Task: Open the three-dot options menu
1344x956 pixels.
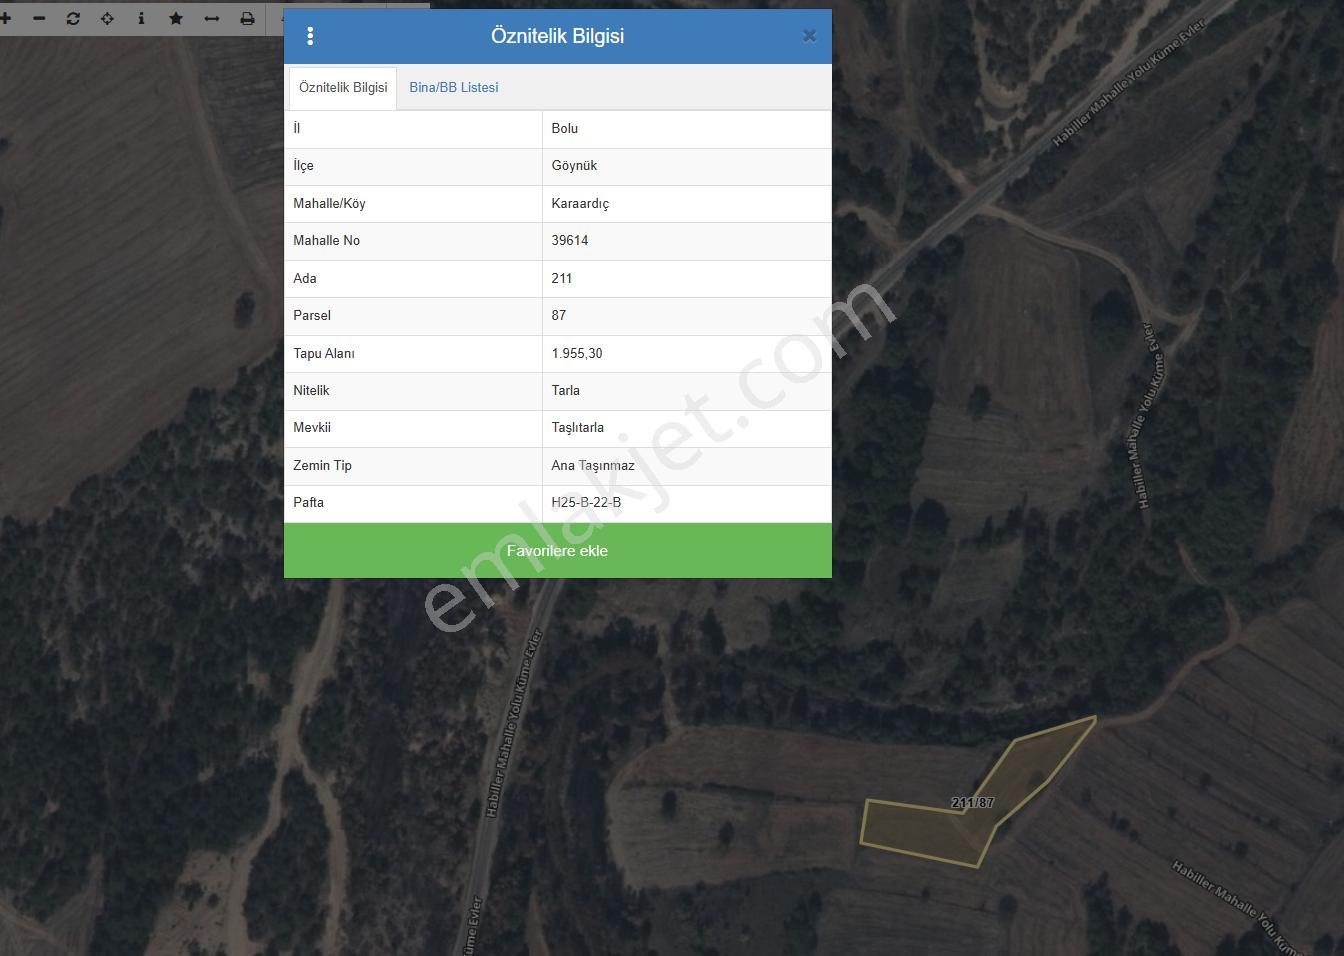Action: tap(310, 36)
